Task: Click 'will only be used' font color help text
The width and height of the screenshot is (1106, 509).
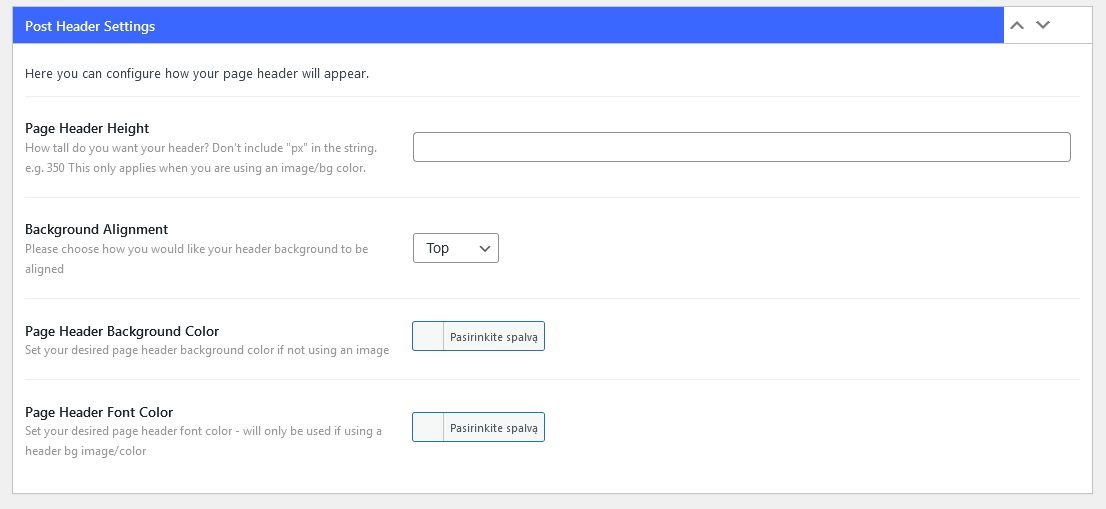Action: pos(204,441)
